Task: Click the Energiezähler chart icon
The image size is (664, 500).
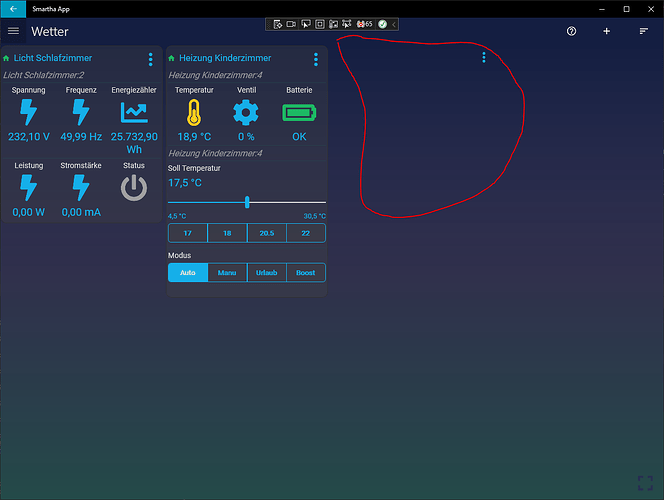Action: [133, 113]
